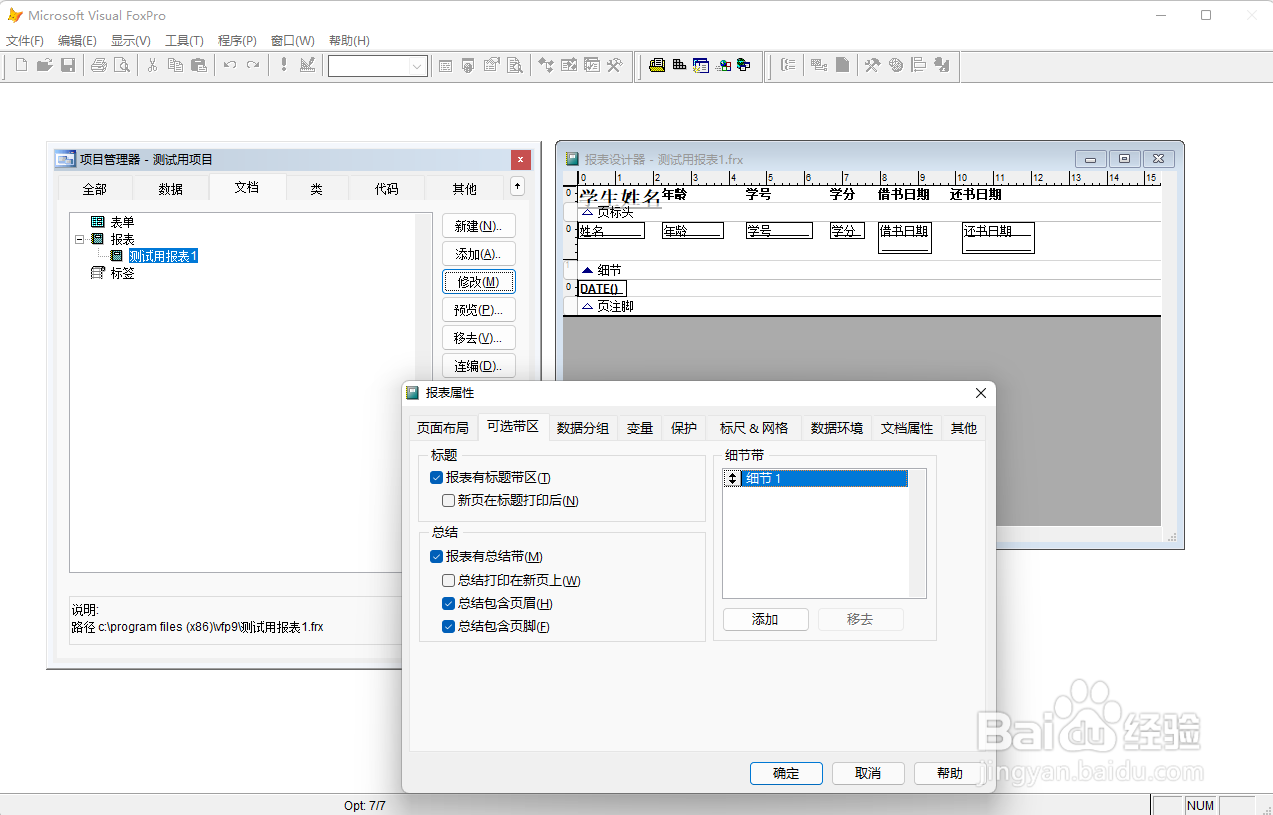Toggle 总结包含页眉 checkbox
This screenshot has width=1273, height=815.
click(x=448, y=603)
